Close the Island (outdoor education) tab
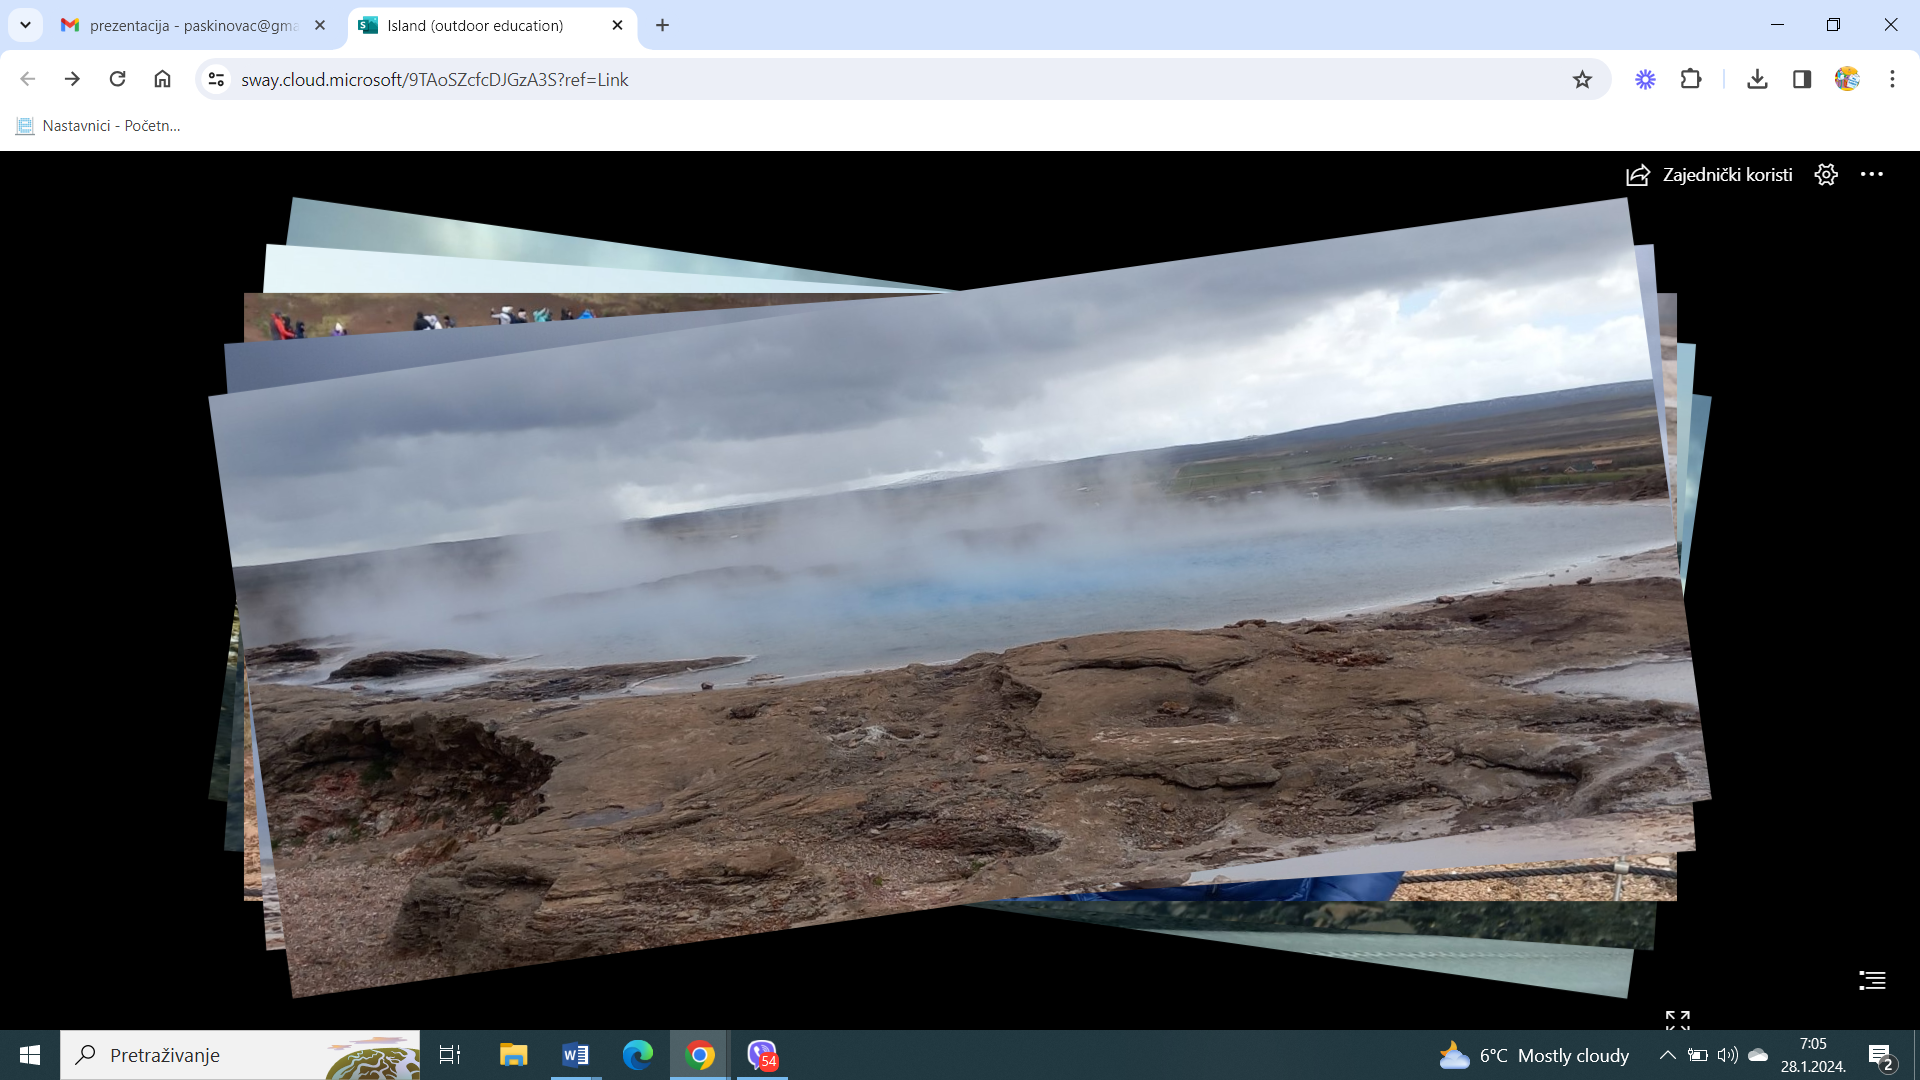1920x1080 pixels. [x=617, y=25]
